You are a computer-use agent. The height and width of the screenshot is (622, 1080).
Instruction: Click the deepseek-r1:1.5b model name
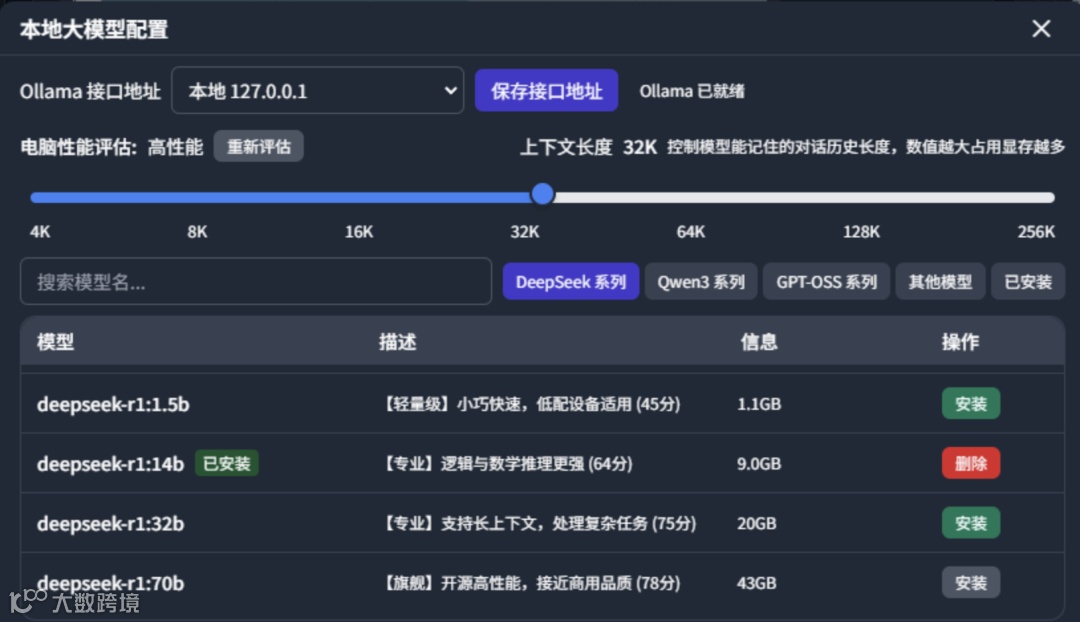113,404
